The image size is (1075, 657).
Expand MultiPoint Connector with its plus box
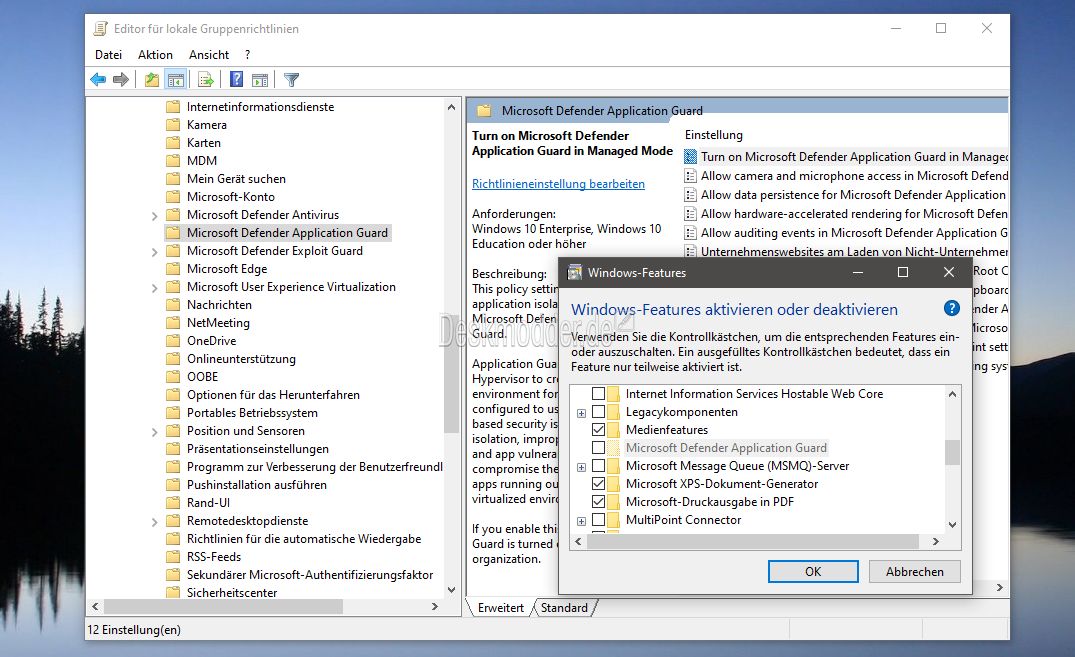(x=581, y=521)
